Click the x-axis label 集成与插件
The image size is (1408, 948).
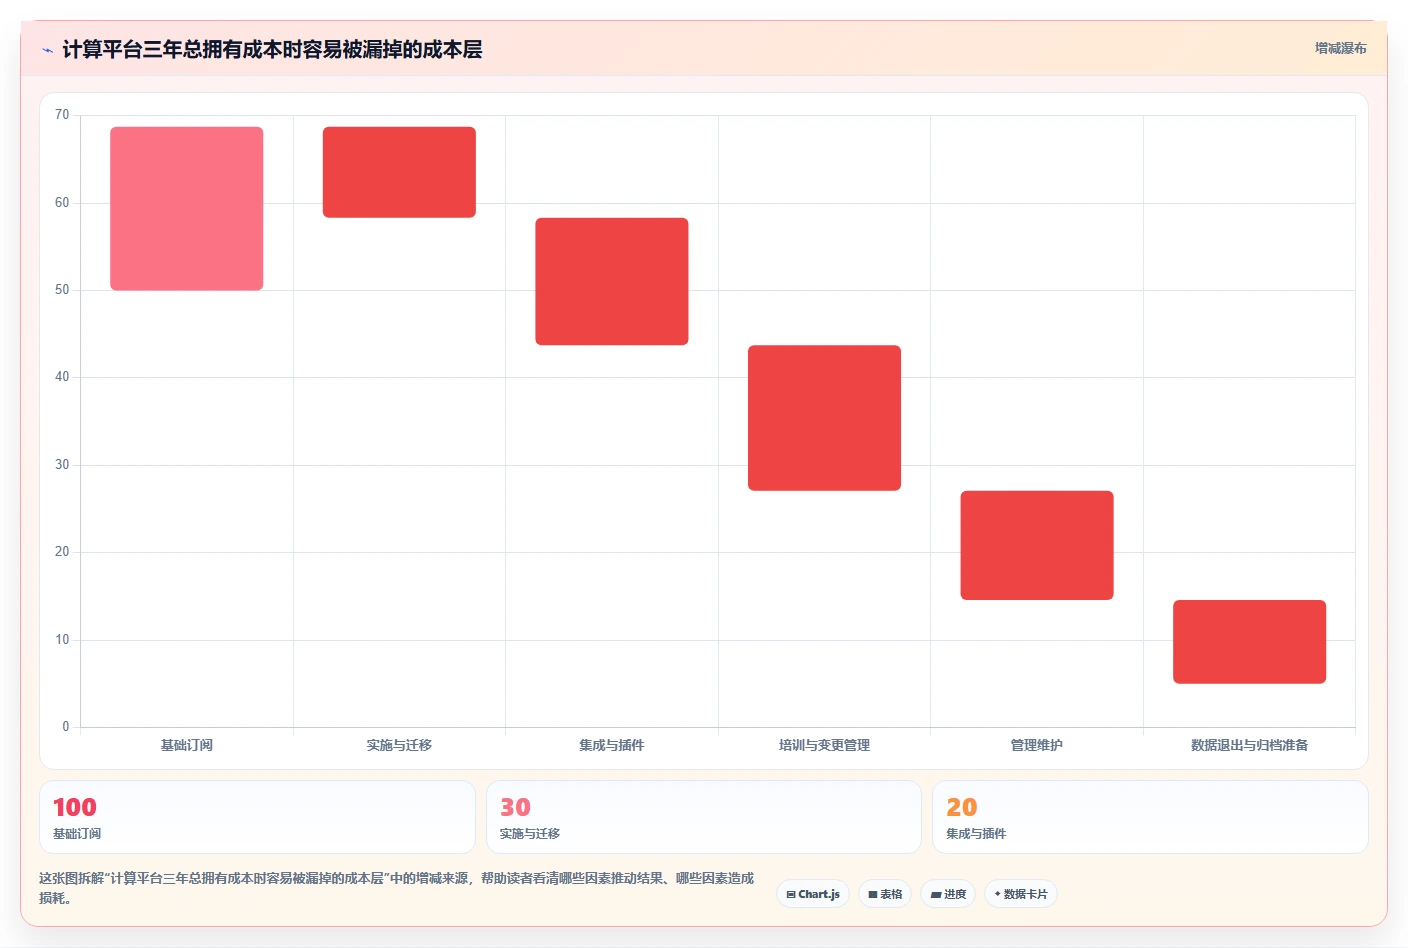[x=612, y=745]
